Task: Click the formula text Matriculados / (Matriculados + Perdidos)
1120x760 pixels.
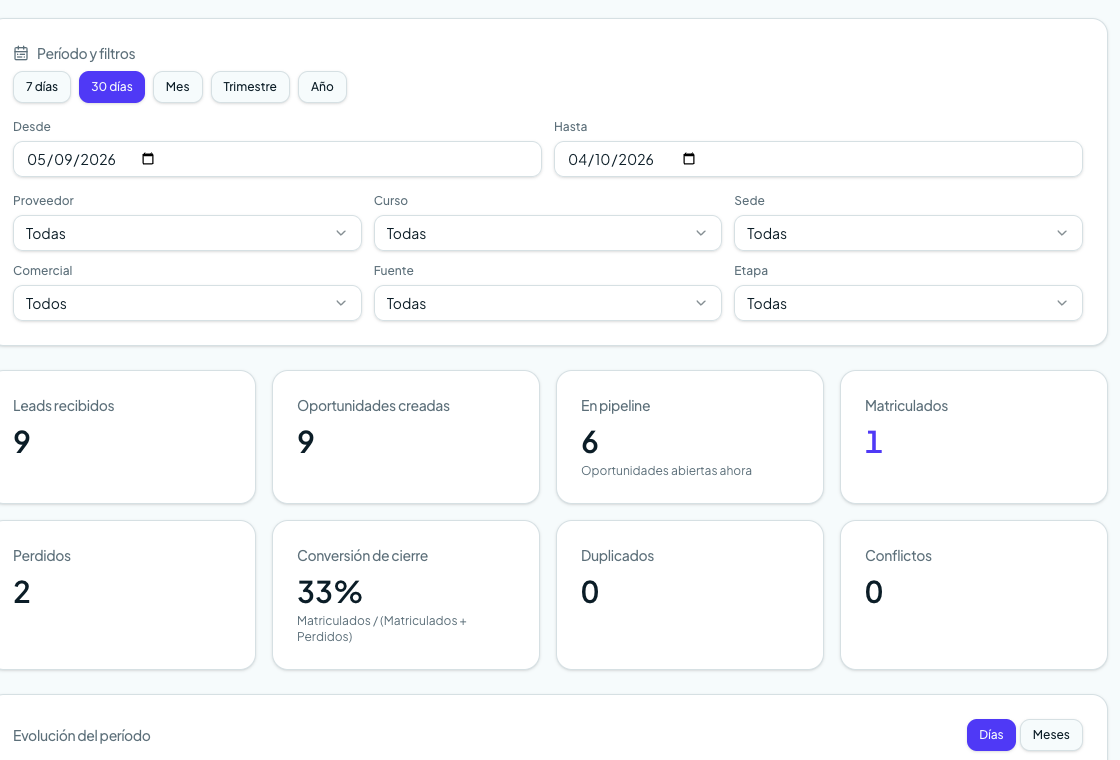Action: pyautogui.click(x=381, y=629)
